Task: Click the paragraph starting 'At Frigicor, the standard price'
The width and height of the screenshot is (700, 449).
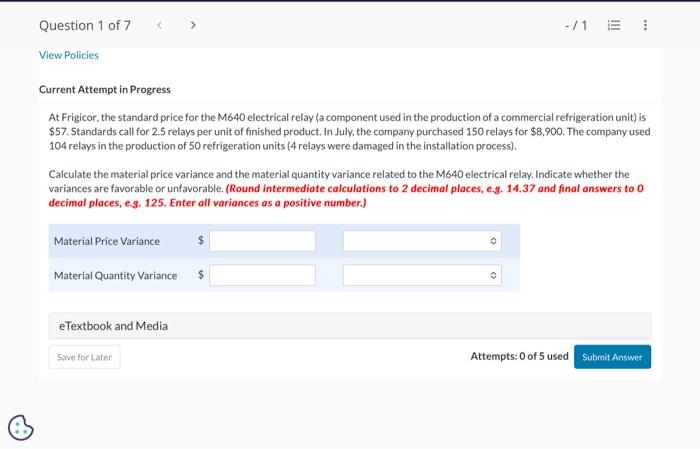Action: (350, 132)
